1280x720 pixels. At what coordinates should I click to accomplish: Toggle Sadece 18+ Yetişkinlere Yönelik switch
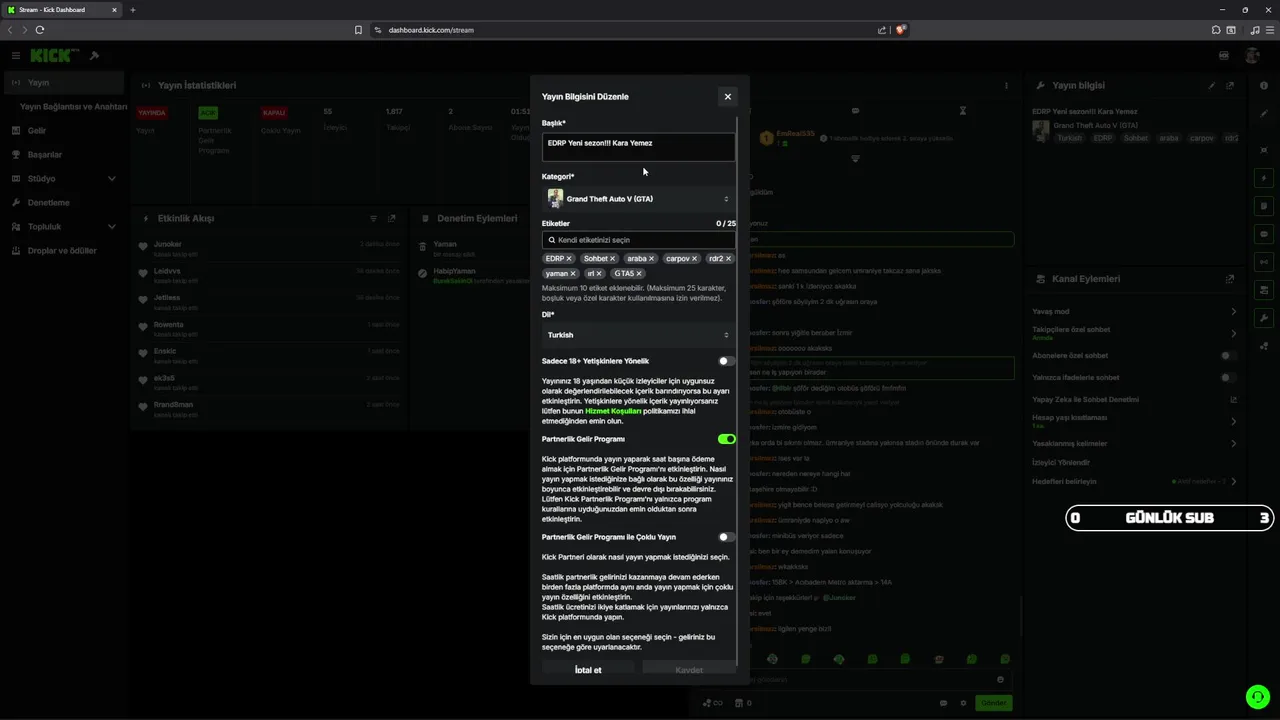[726, 361]
